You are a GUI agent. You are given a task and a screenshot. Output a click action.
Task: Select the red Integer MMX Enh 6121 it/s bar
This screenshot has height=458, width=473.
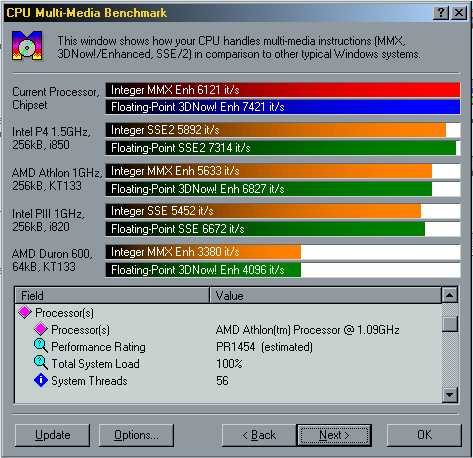pyautogui.click(x=283, y=90)
